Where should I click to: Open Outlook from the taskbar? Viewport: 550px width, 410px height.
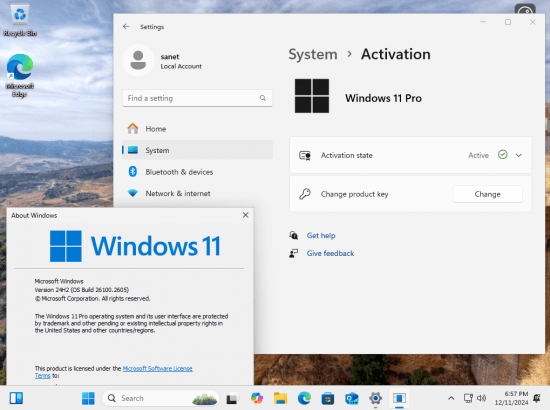point(351,398)
